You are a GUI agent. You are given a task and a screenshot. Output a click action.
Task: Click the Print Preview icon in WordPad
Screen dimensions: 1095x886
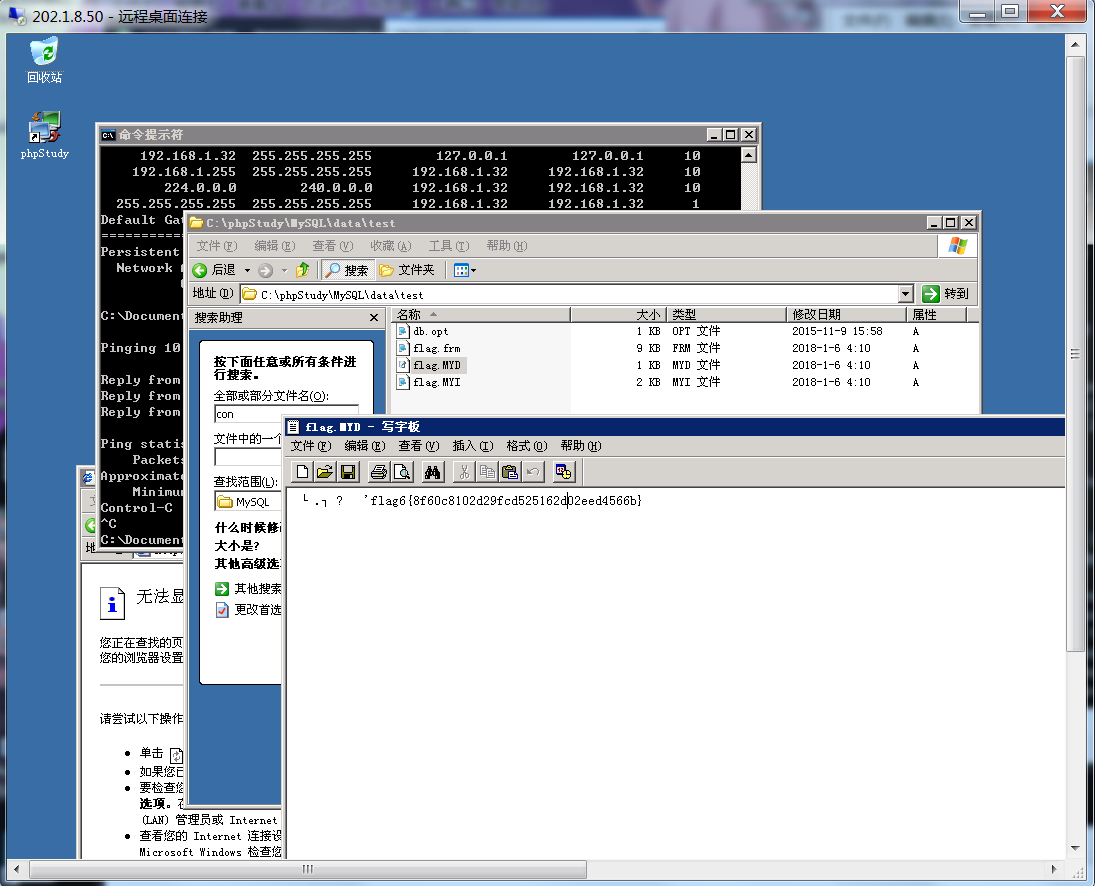coord(402,473)
